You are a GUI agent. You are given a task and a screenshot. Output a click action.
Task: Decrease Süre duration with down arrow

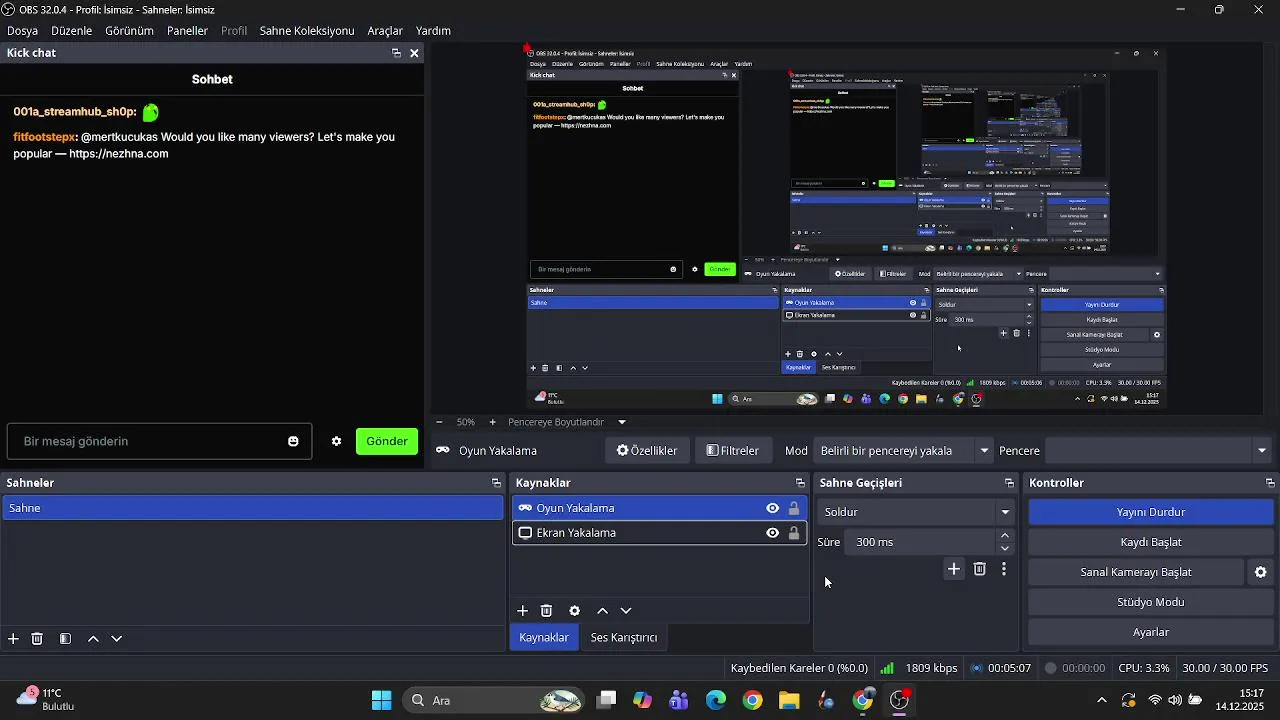click(1005, 548)
